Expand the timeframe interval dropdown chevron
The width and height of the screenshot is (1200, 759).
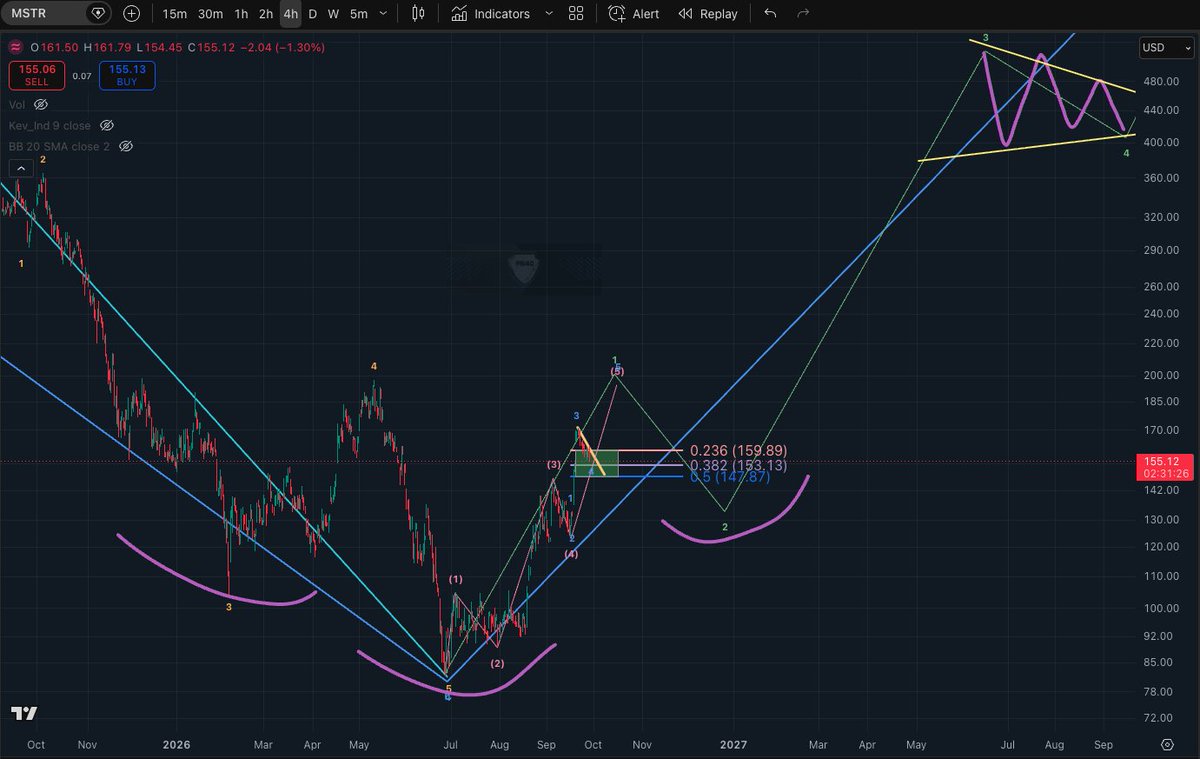tap(383, 14)
